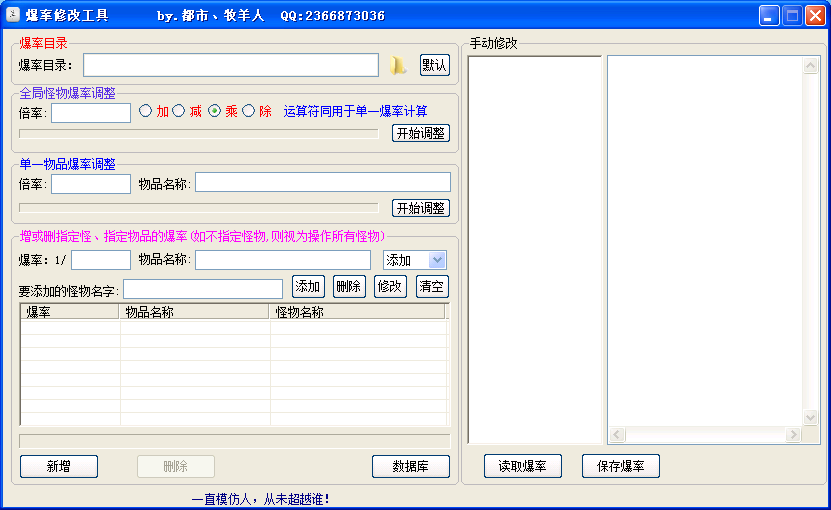Open the 数据库 database button
Screen dimensions: 831x510
pos(410,466)
